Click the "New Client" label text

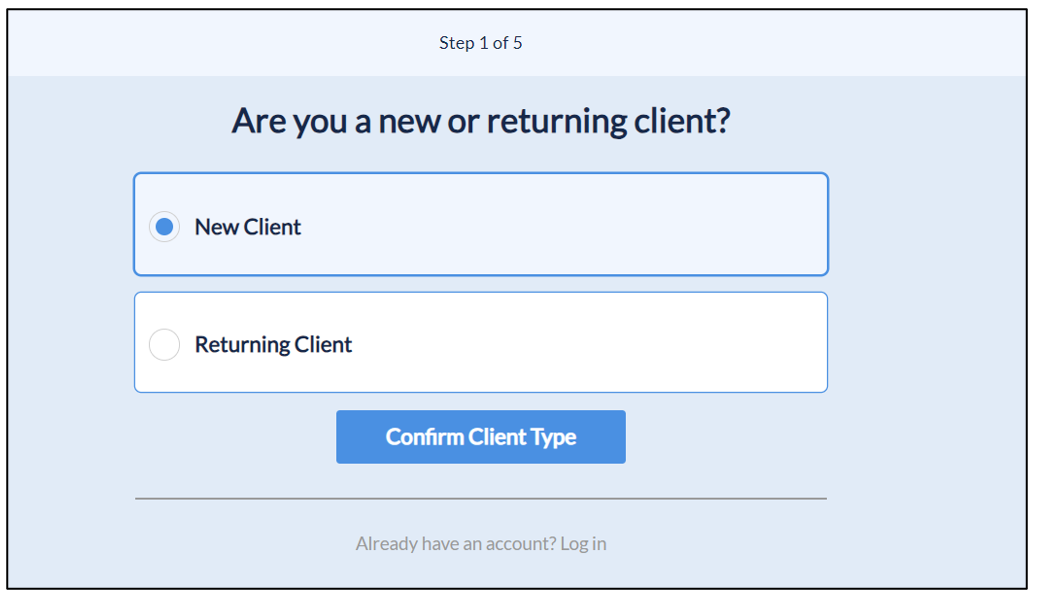(x=248, y=227)
